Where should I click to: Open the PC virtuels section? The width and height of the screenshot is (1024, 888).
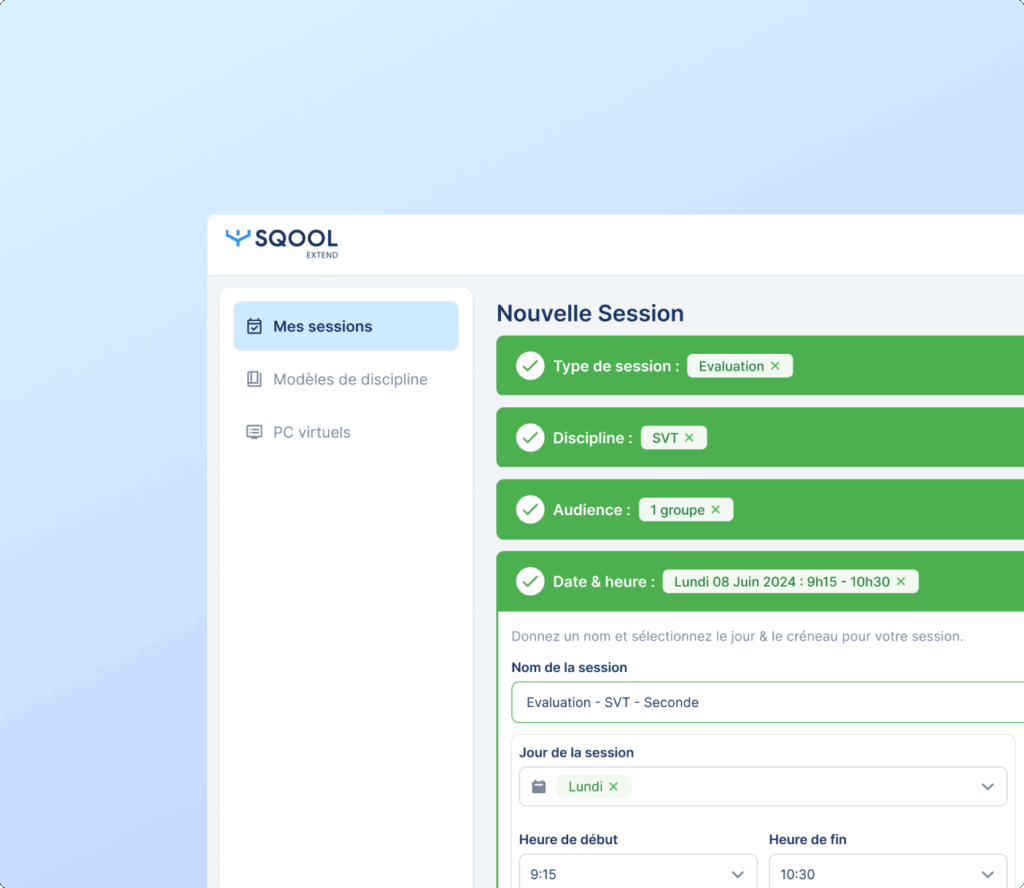(311, 432)
